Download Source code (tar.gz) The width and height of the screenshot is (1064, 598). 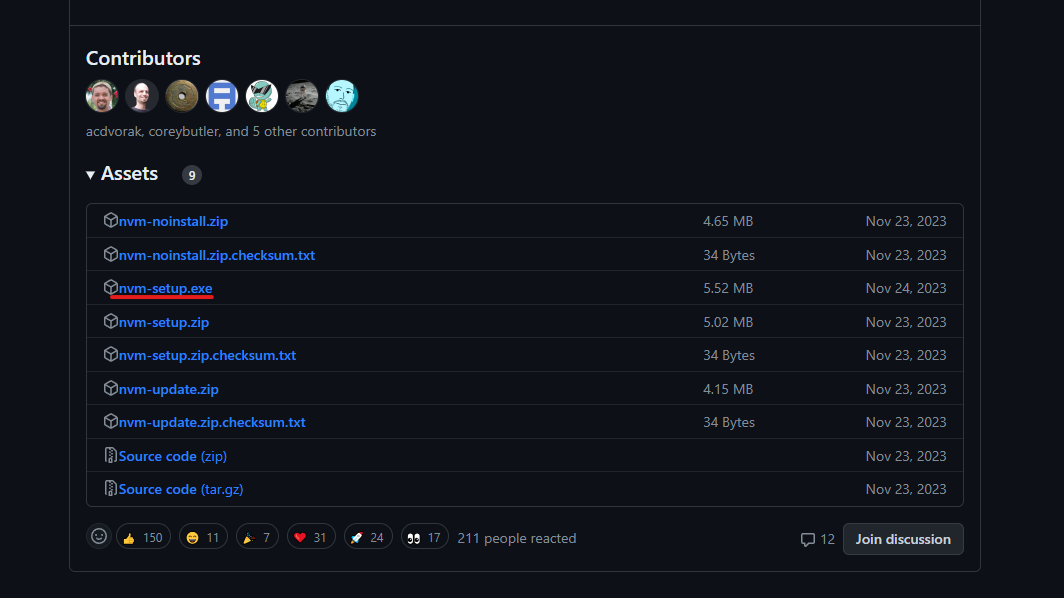[x=180, y=489]
